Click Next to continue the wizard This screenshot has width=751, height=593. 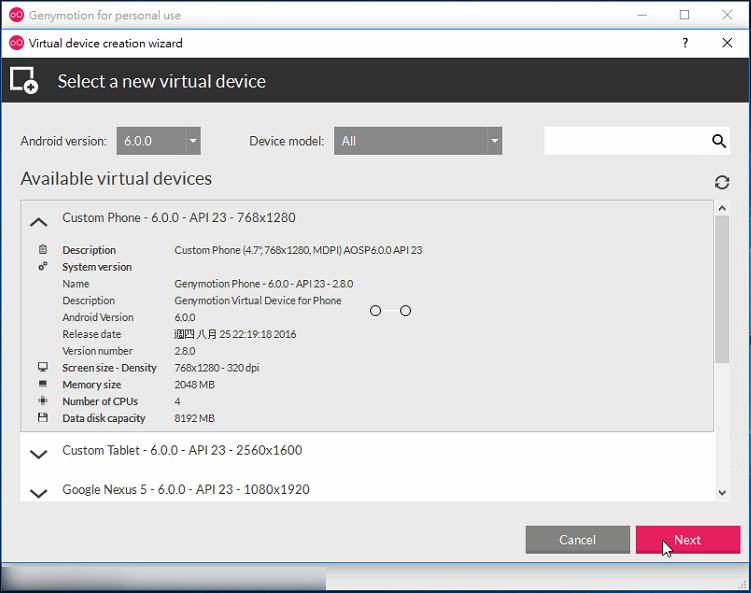pos(688,540)
